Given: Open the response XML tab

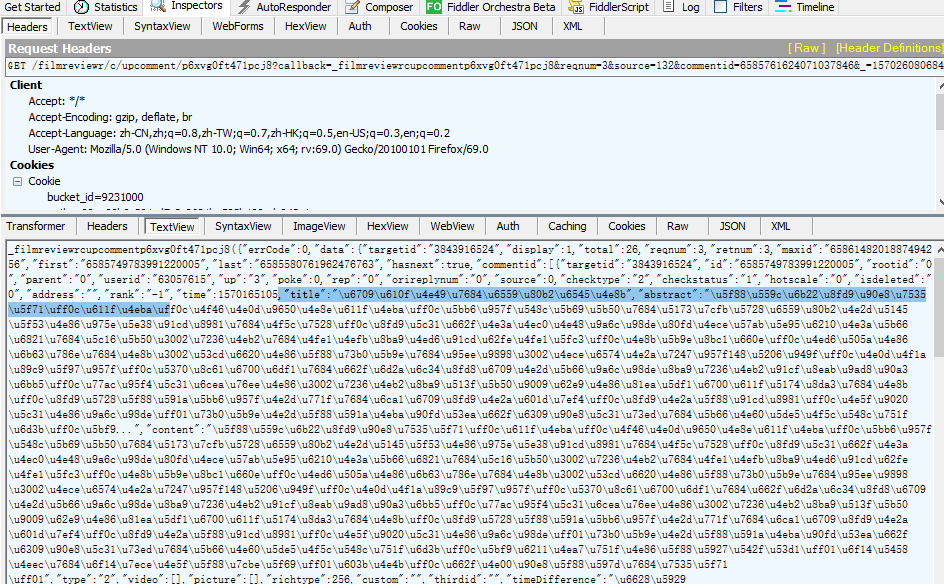Looking at the screenshot, I should click(x=780, y=226).
